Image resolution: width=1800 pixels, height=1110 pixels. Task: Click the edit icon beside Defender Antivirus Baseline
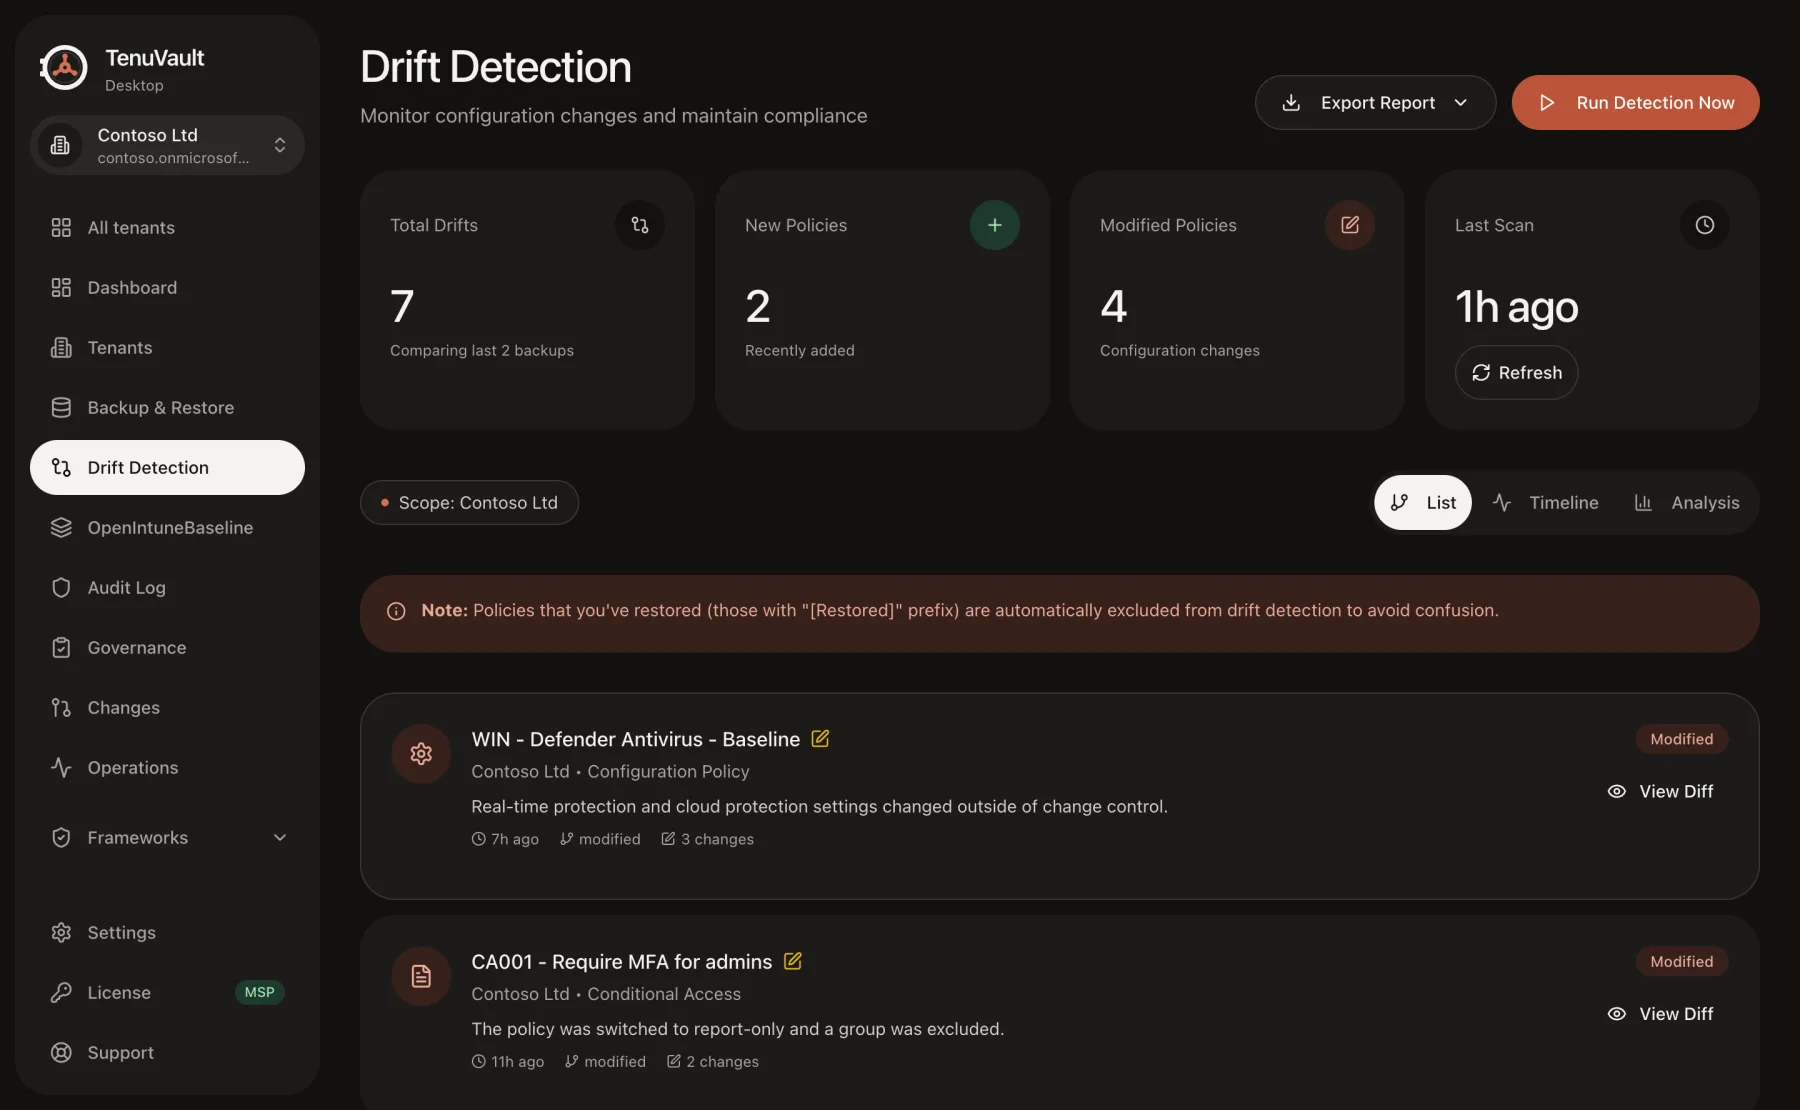(820, 738)
